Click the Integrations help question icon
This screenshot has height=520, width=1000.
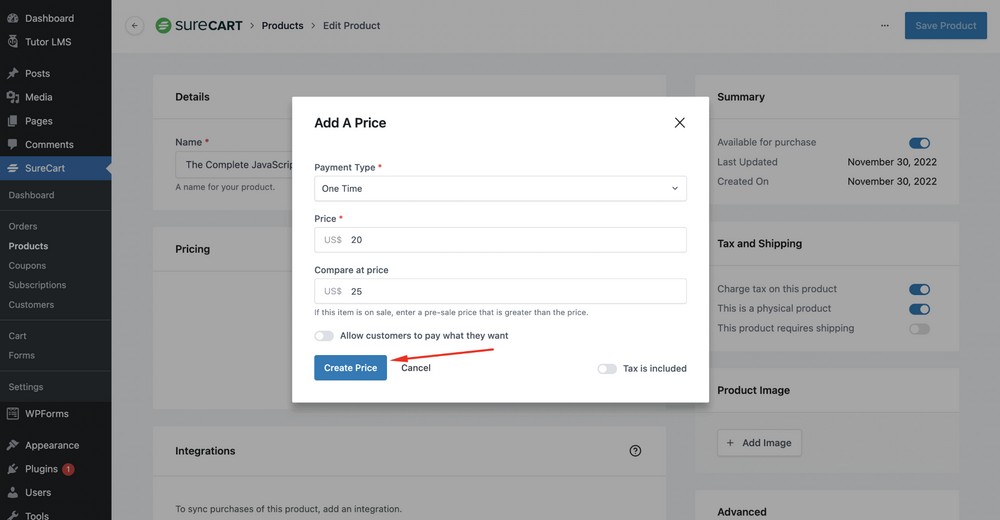(x=635, y=450)
